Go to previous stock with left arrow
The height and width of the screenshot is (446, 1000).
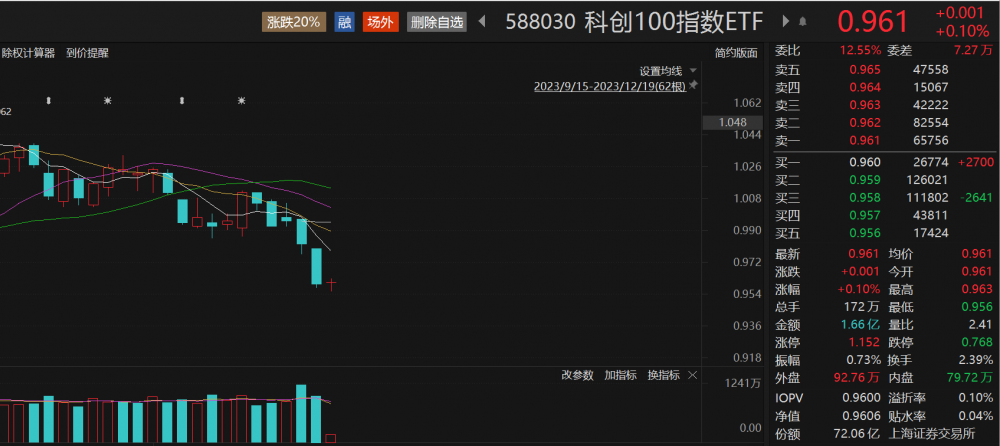click(481, 21)
